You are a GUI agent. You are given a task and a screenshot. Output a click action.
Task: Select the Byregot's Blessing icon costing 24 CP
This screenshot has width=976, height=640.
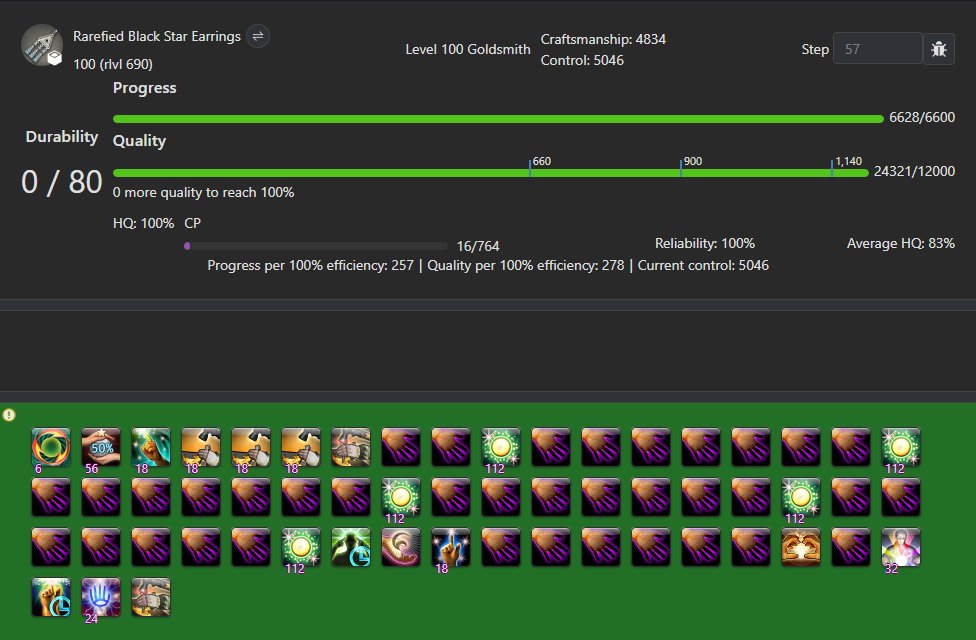(101, 597)
